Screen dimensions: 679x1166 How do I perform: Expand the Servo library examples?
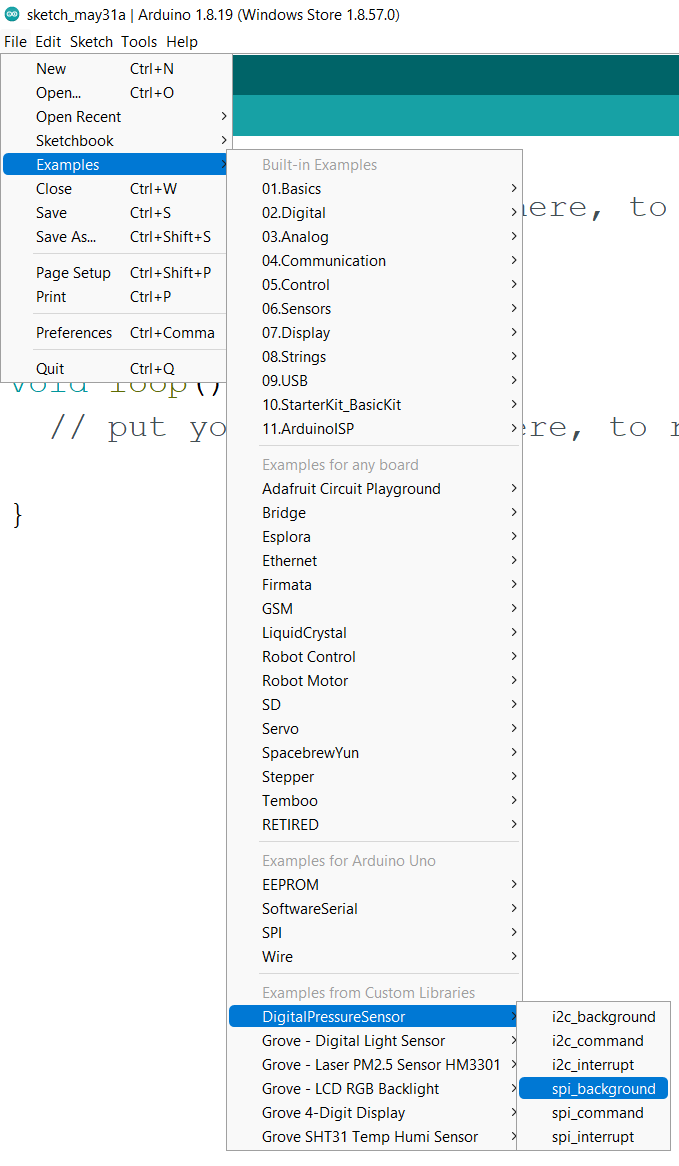(x=374, y=729)
